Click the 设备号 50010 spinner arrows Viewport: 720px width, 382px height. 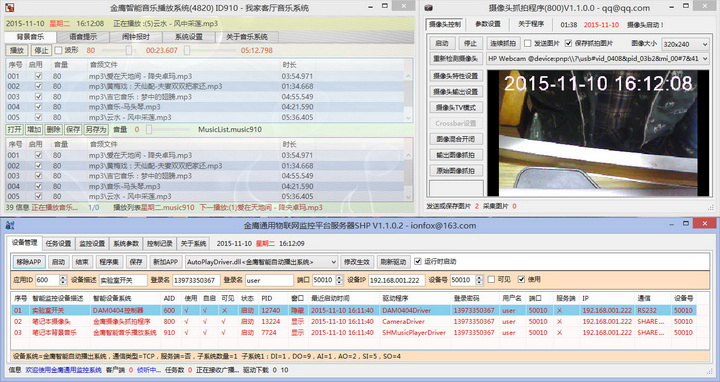pos(479,280)
